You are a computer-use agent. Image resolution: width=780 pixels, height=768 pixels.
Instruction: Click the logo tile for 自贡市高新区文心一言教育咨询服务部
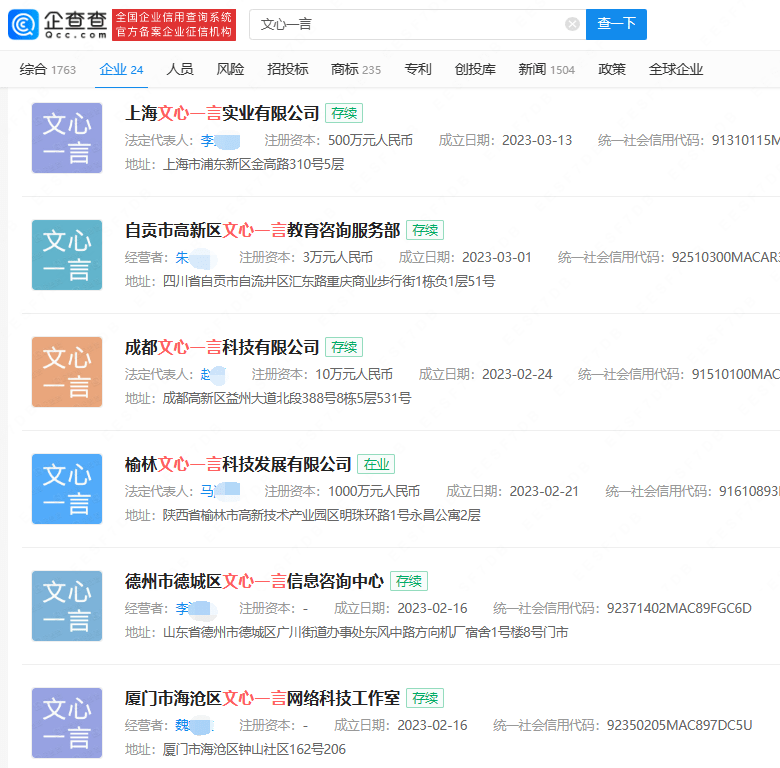click(67, 255)
